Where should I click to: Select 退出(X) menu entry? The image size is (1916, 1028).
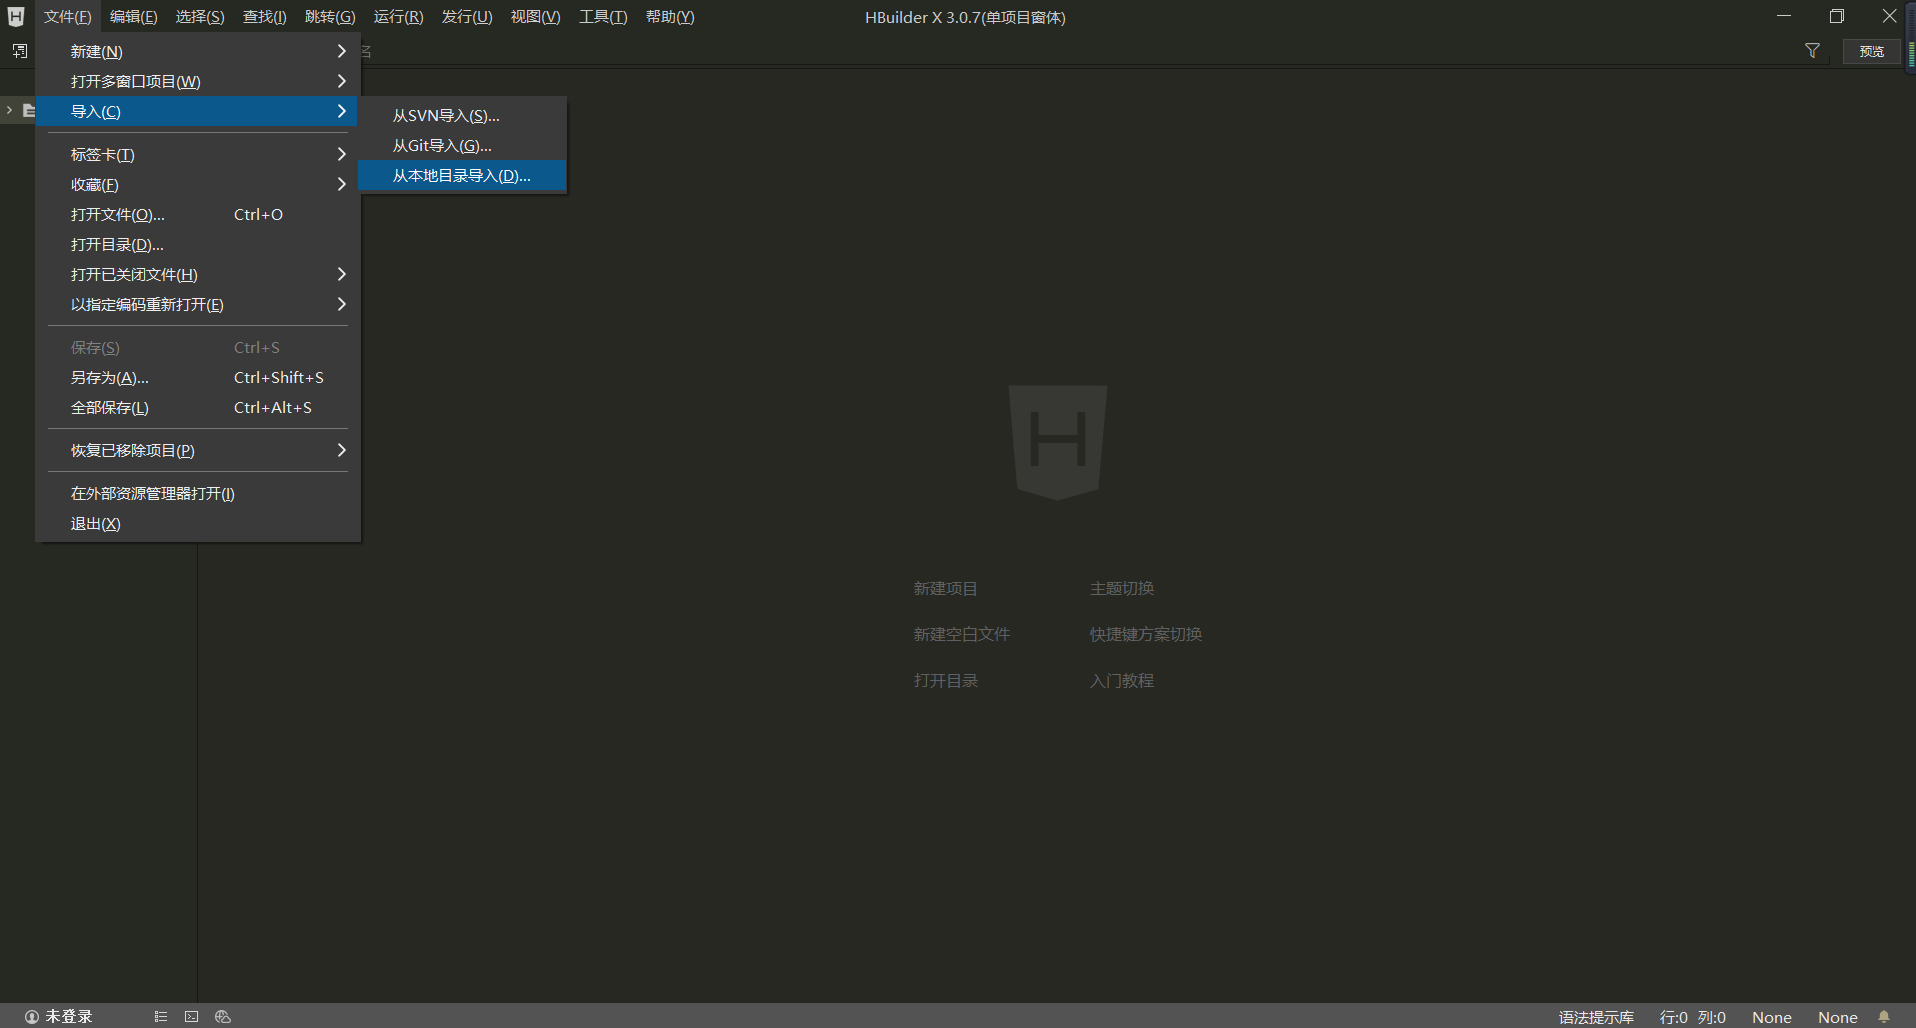pos(198,523)
